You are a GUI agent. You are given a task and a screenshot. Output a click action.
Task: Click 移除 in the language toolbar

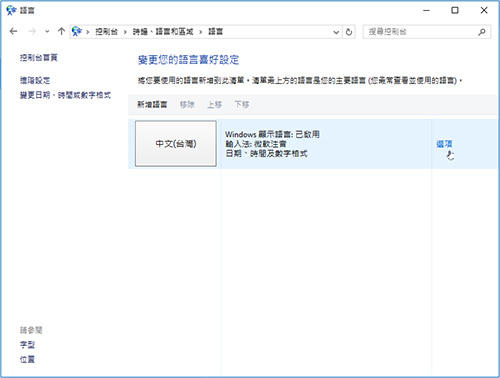coord(187,105)
